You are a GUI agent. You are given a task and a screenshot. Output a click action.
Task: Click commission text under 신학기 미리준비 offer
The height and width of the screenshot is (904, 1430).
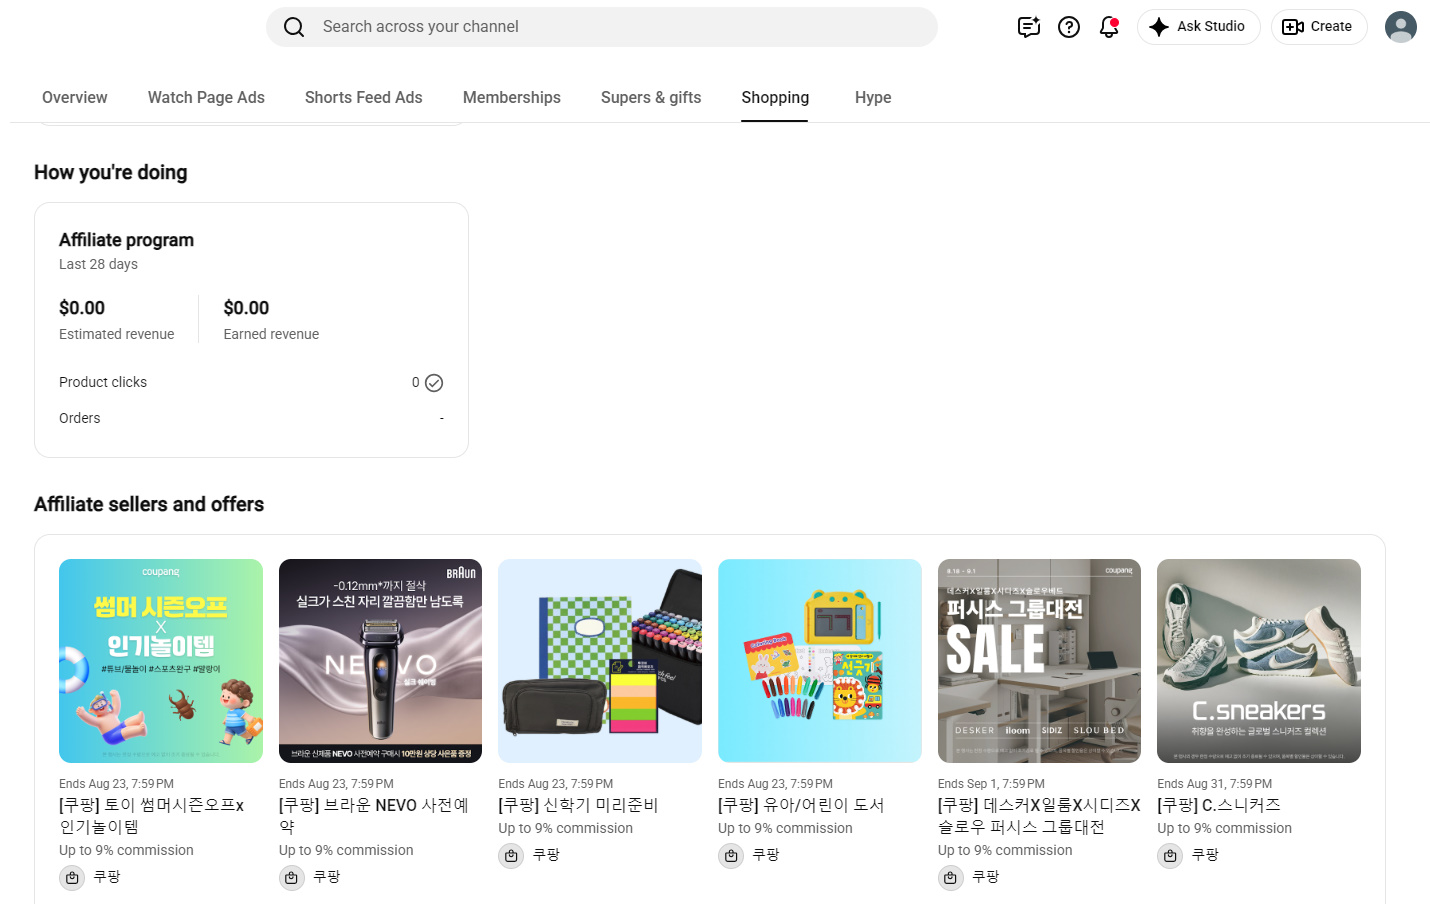tap(566, 828)
